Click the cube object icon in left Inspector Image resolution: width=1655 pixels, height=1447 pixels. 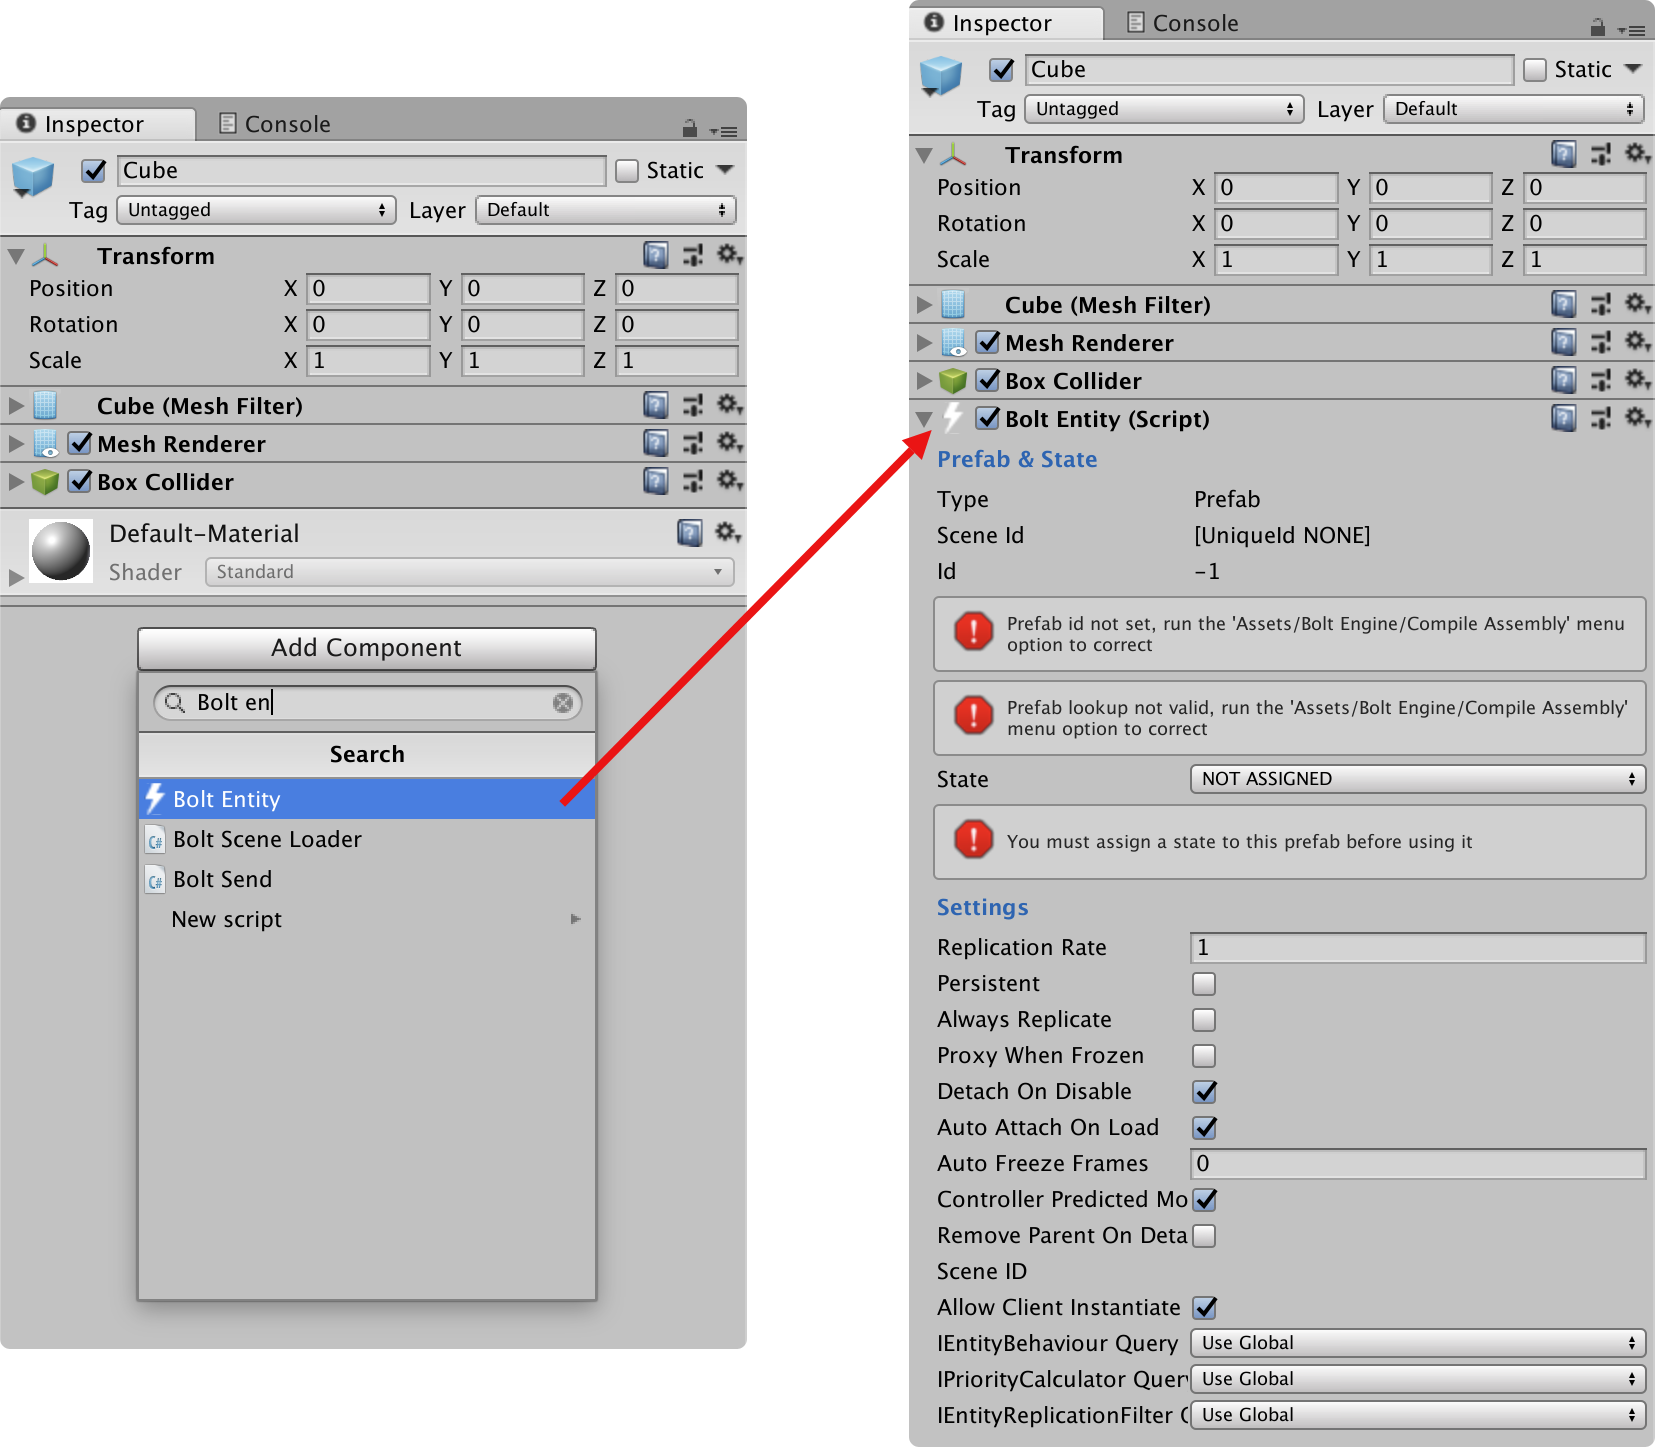33,178
